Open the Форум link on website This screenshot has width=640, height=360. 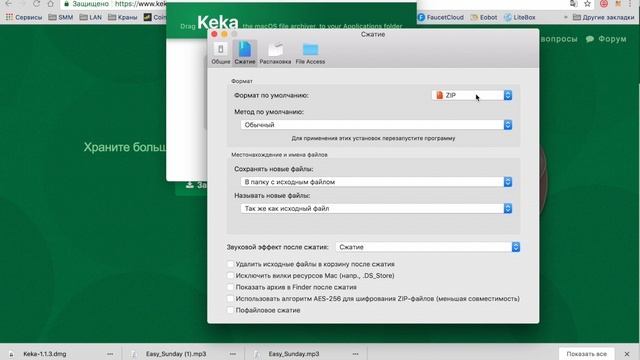[606, 39]
